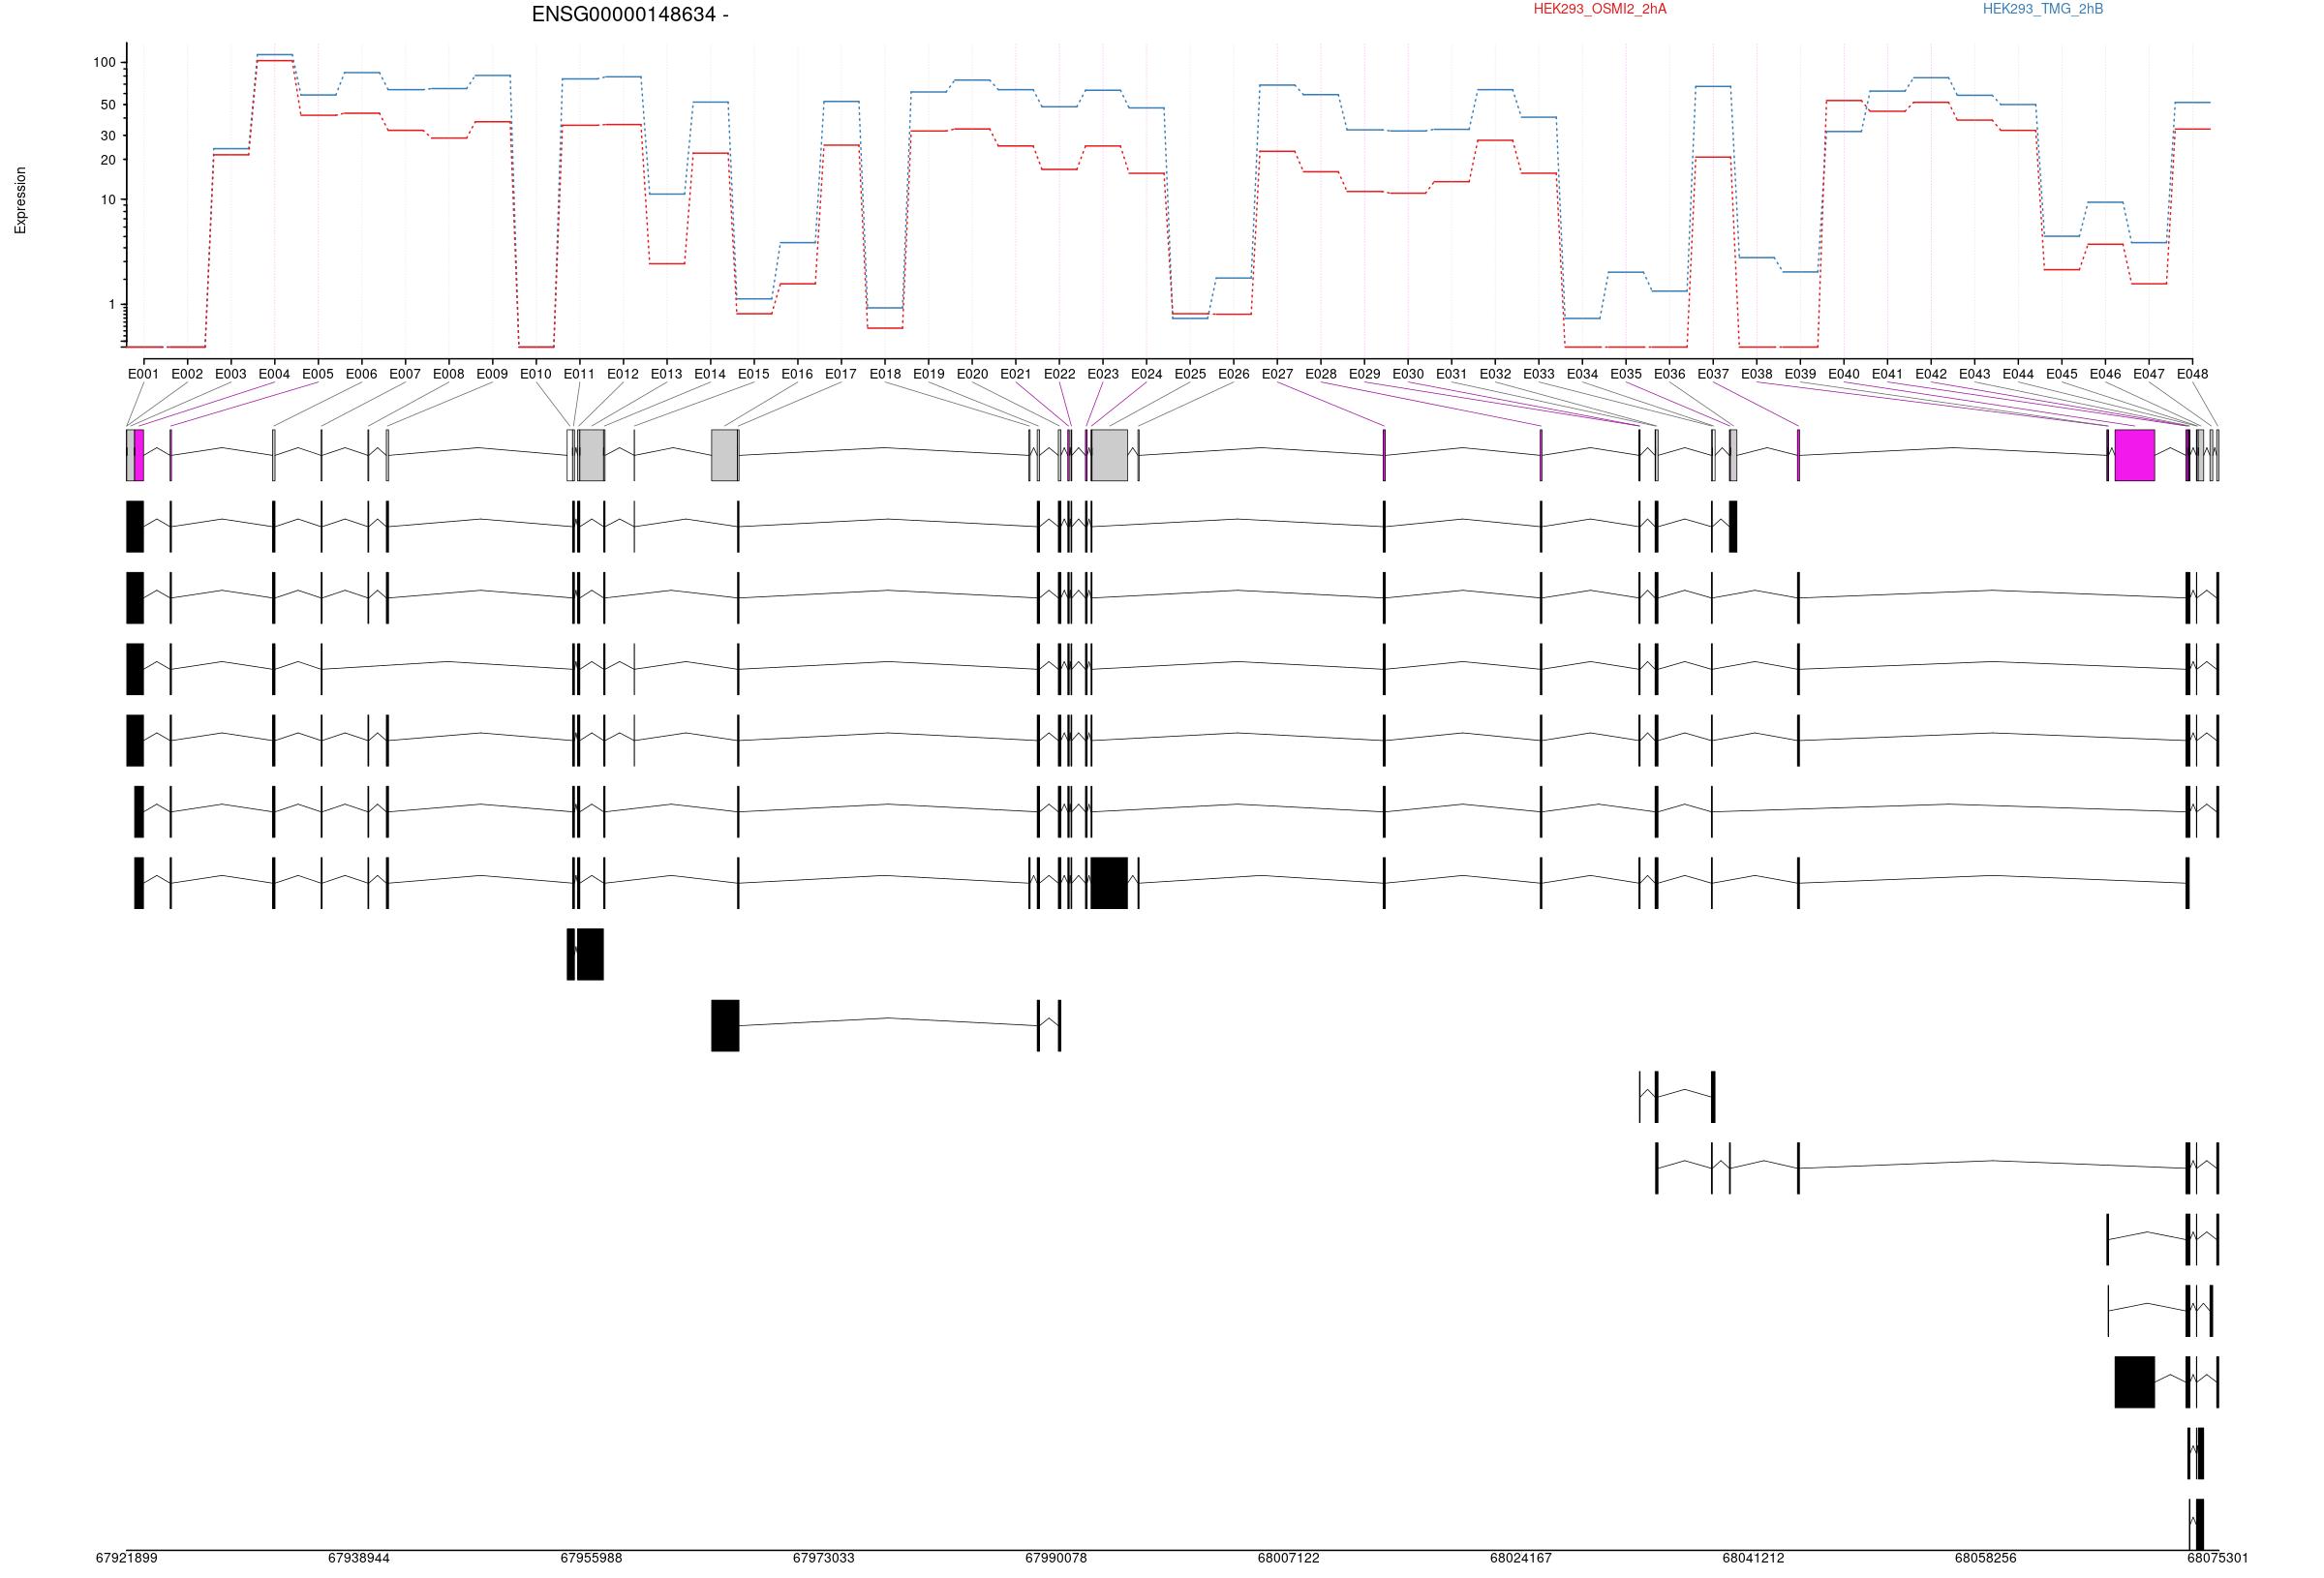
Task: Click genomic coordinate 68058256
Action: tap(1986, 1558)
